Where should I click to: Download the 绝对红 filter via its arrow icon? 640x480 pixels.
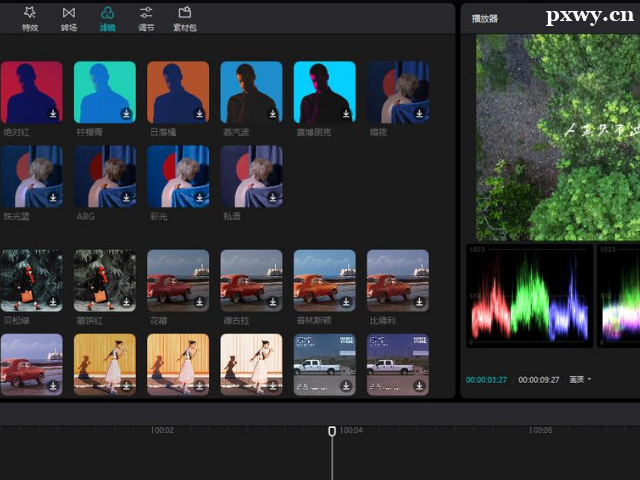point(53,114)
